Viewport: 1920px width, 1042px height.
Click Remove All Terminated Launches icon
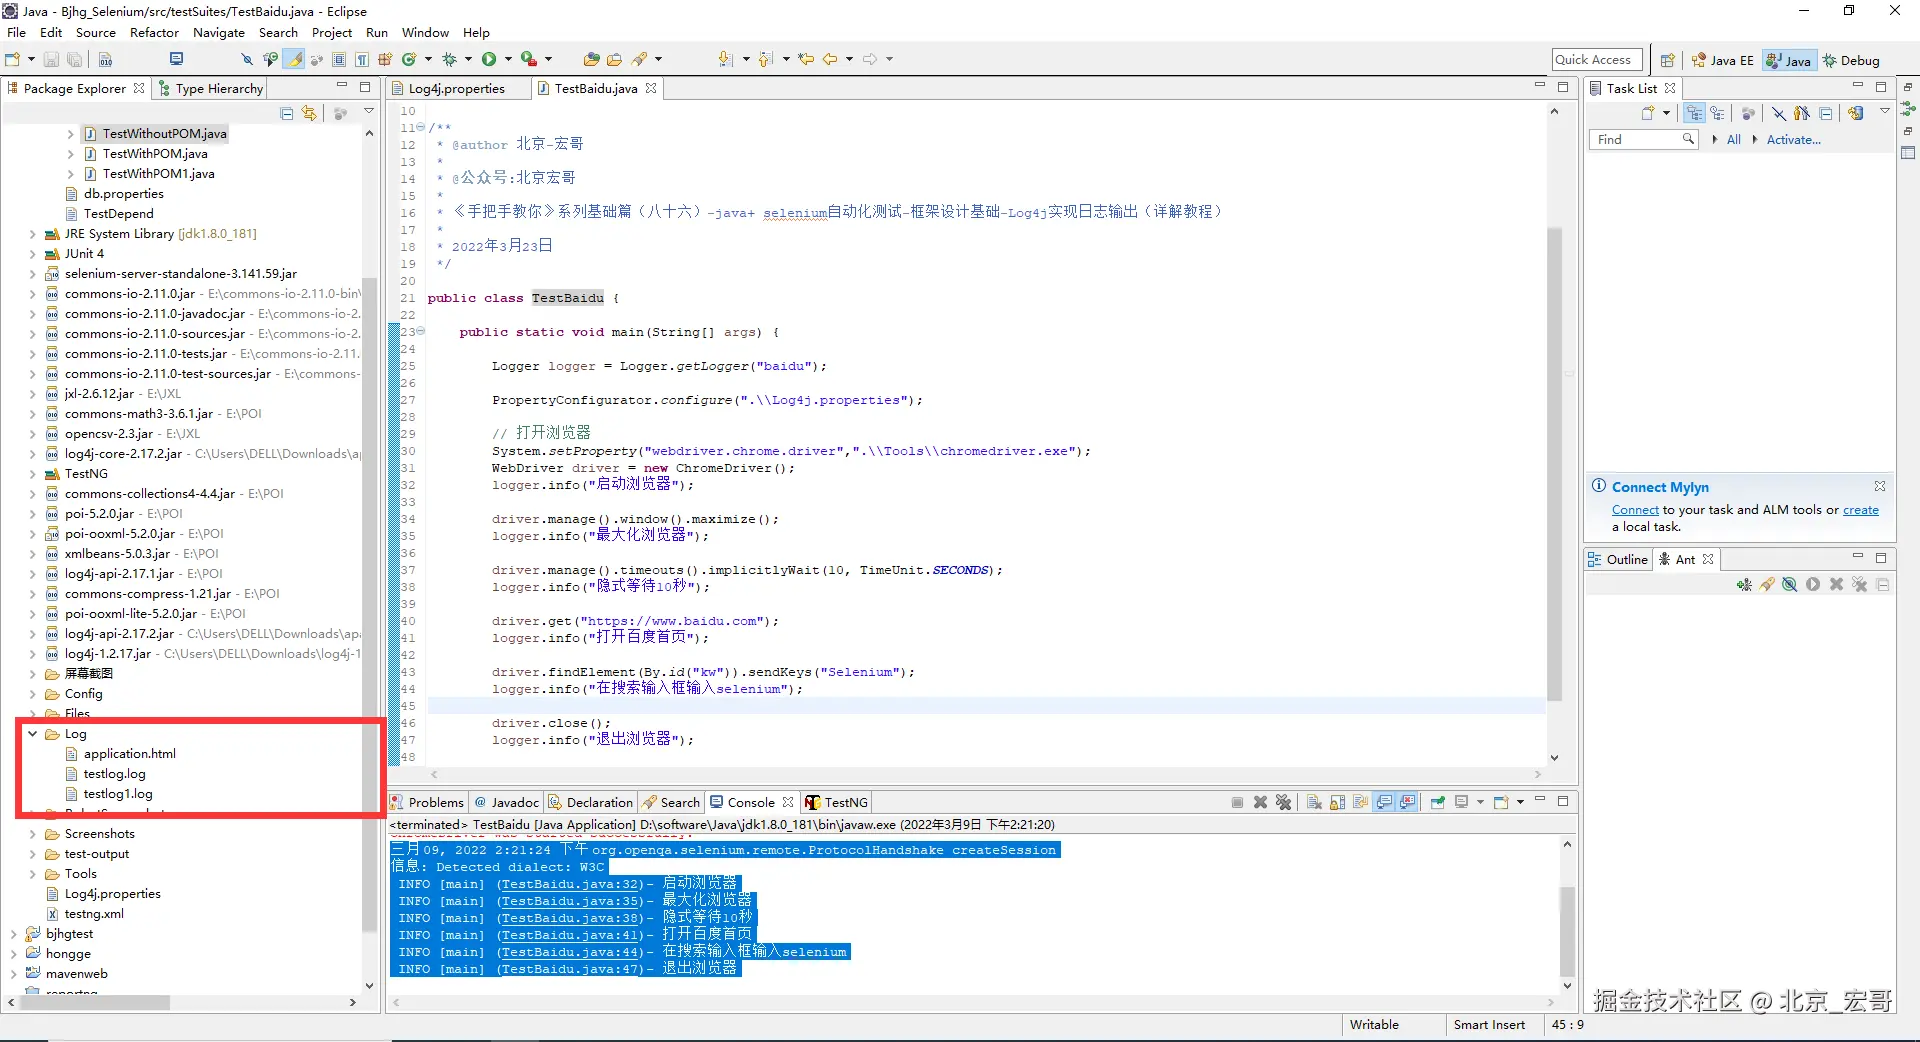point(1284,803)
